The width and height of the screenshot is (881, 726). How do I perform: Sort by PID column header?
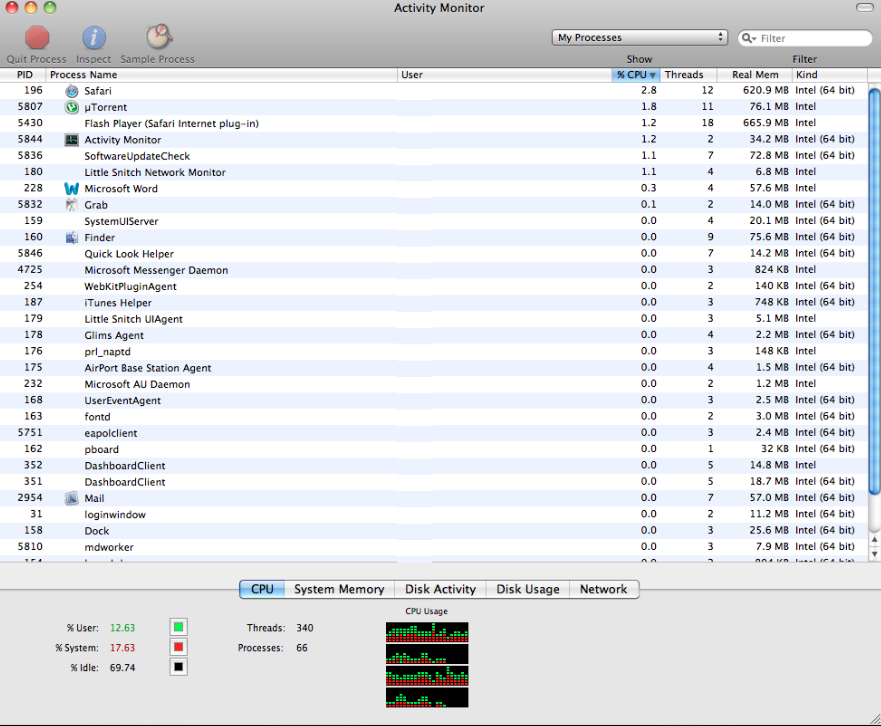point(24,75)
